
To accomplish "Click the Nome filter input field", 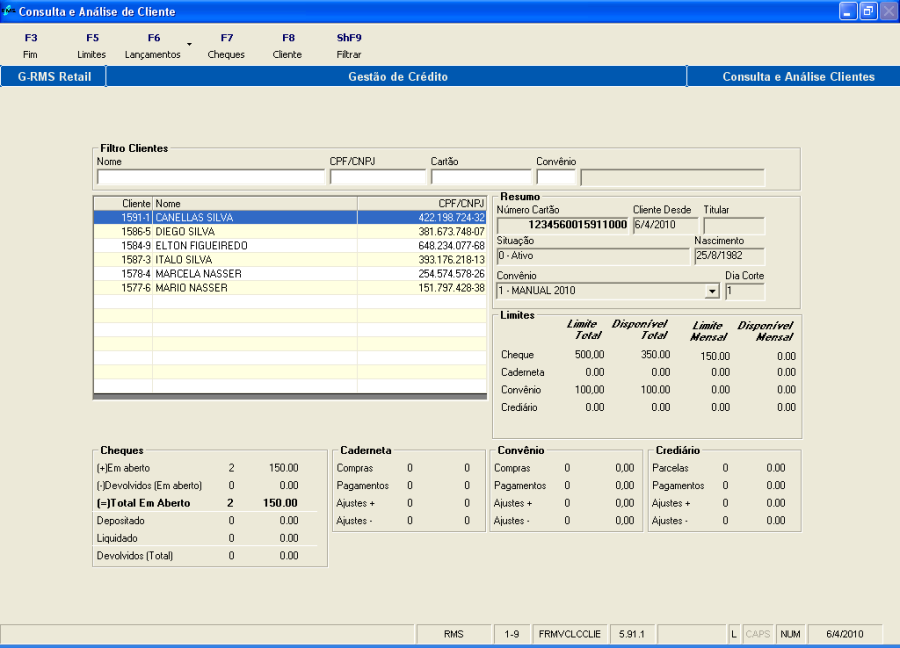I will click(211, 177).
